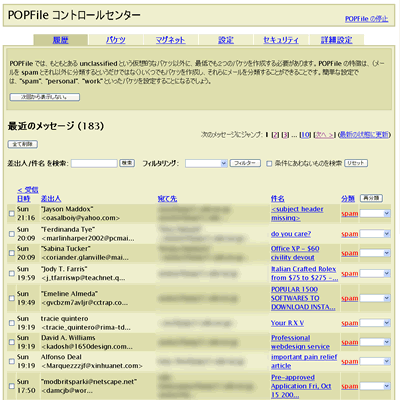The image size is (400, 400).
Task: Open the 'Your R X V' message
Action: click(x=287, y=323)
